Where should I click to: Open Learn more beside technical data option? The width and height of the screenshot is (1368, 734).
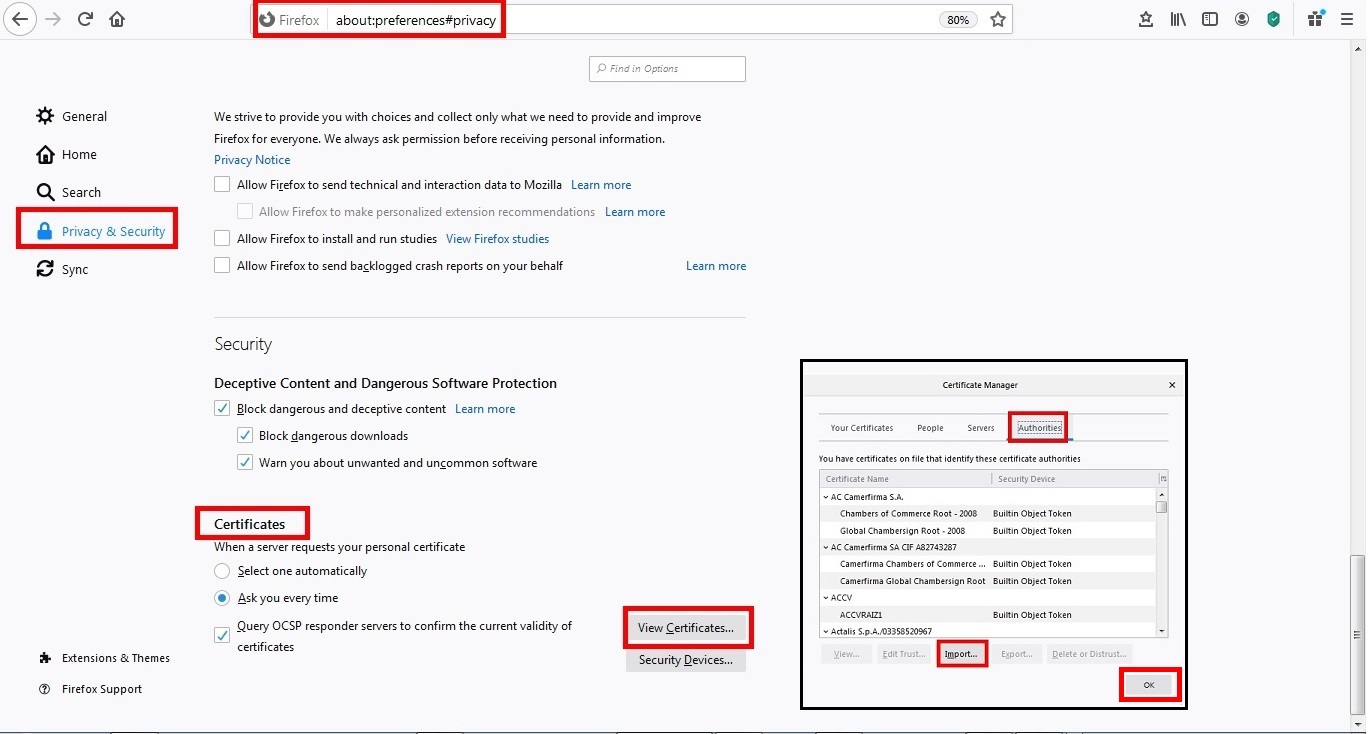pyautogui.click(x=601, y=185)
